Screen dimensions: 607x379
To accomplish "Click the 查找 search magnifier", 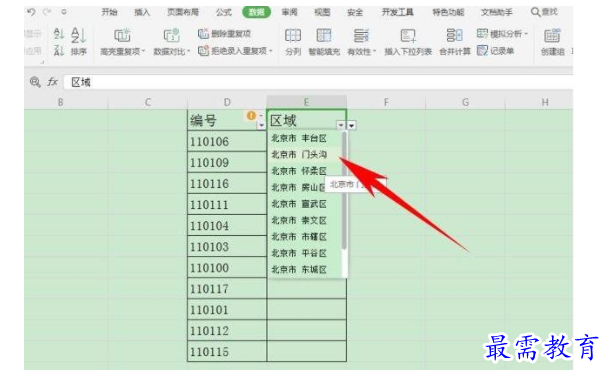I will 536,12.
